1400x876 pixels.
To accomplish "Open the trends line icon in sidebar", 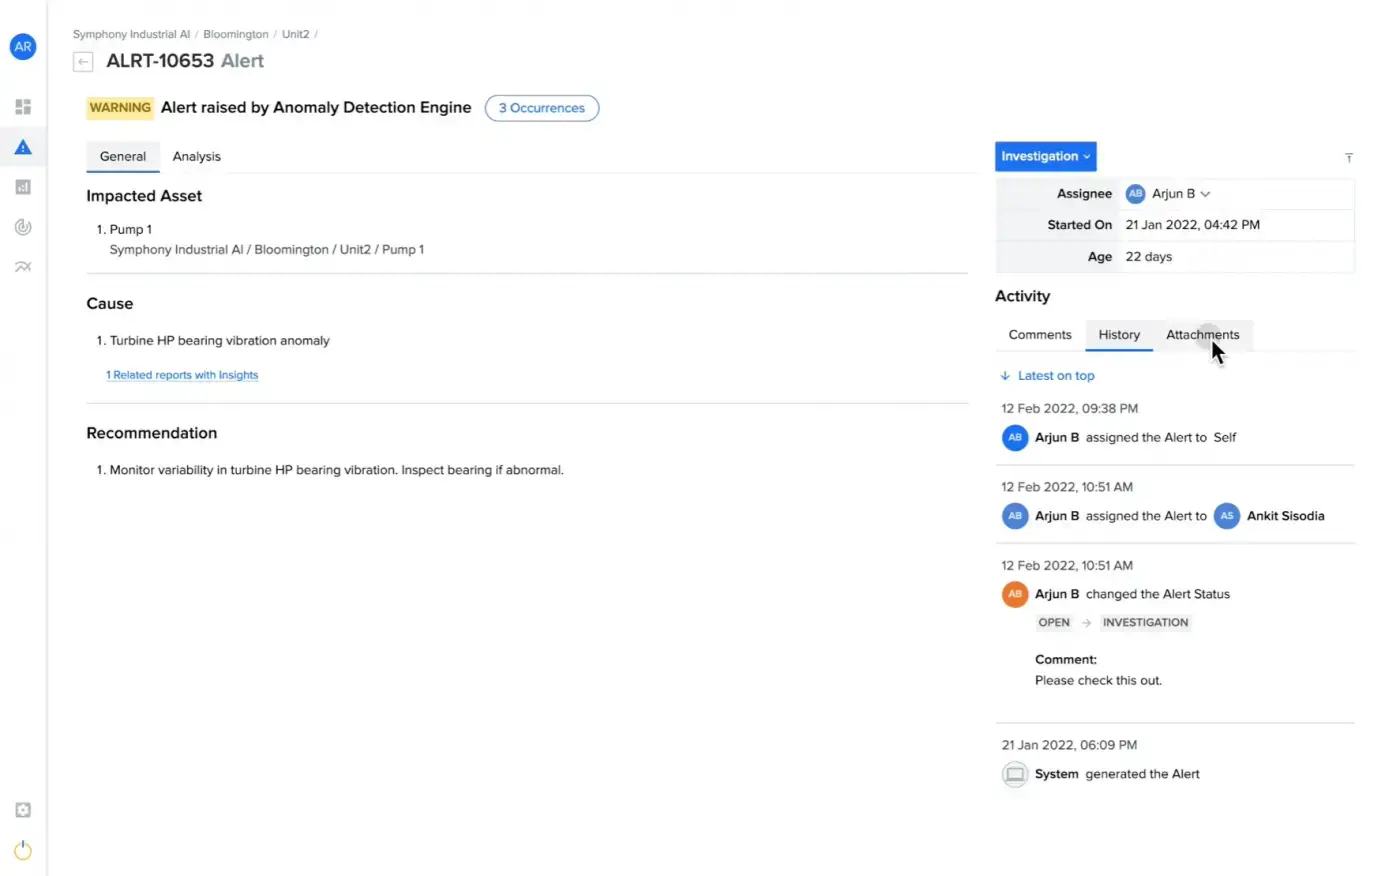I will click(23, 267).
